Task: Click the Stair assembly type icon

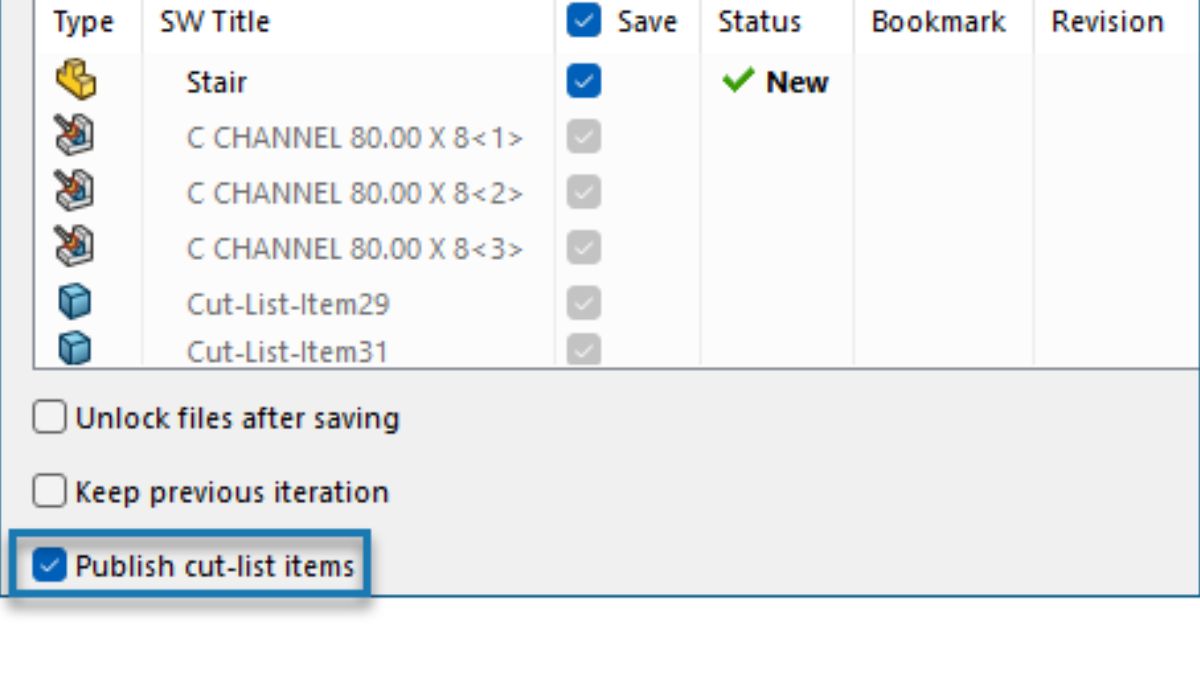Action: pos(76,81)
